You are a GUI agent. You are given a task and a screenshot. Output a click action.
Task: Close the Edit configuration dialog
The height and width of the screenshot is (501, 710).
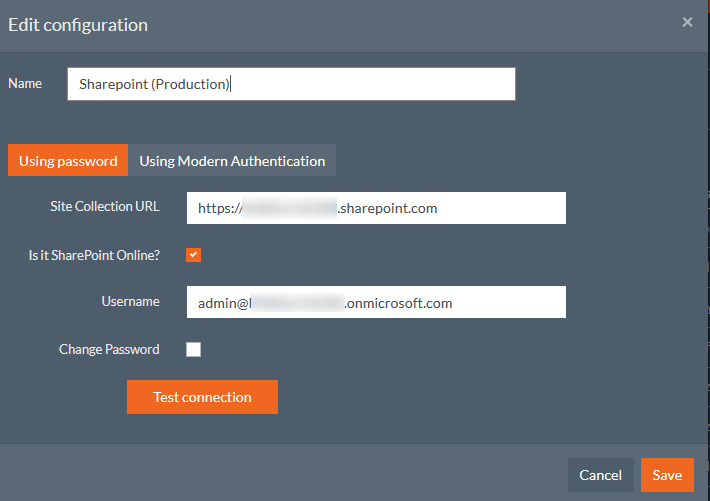(x=687, y=22)
